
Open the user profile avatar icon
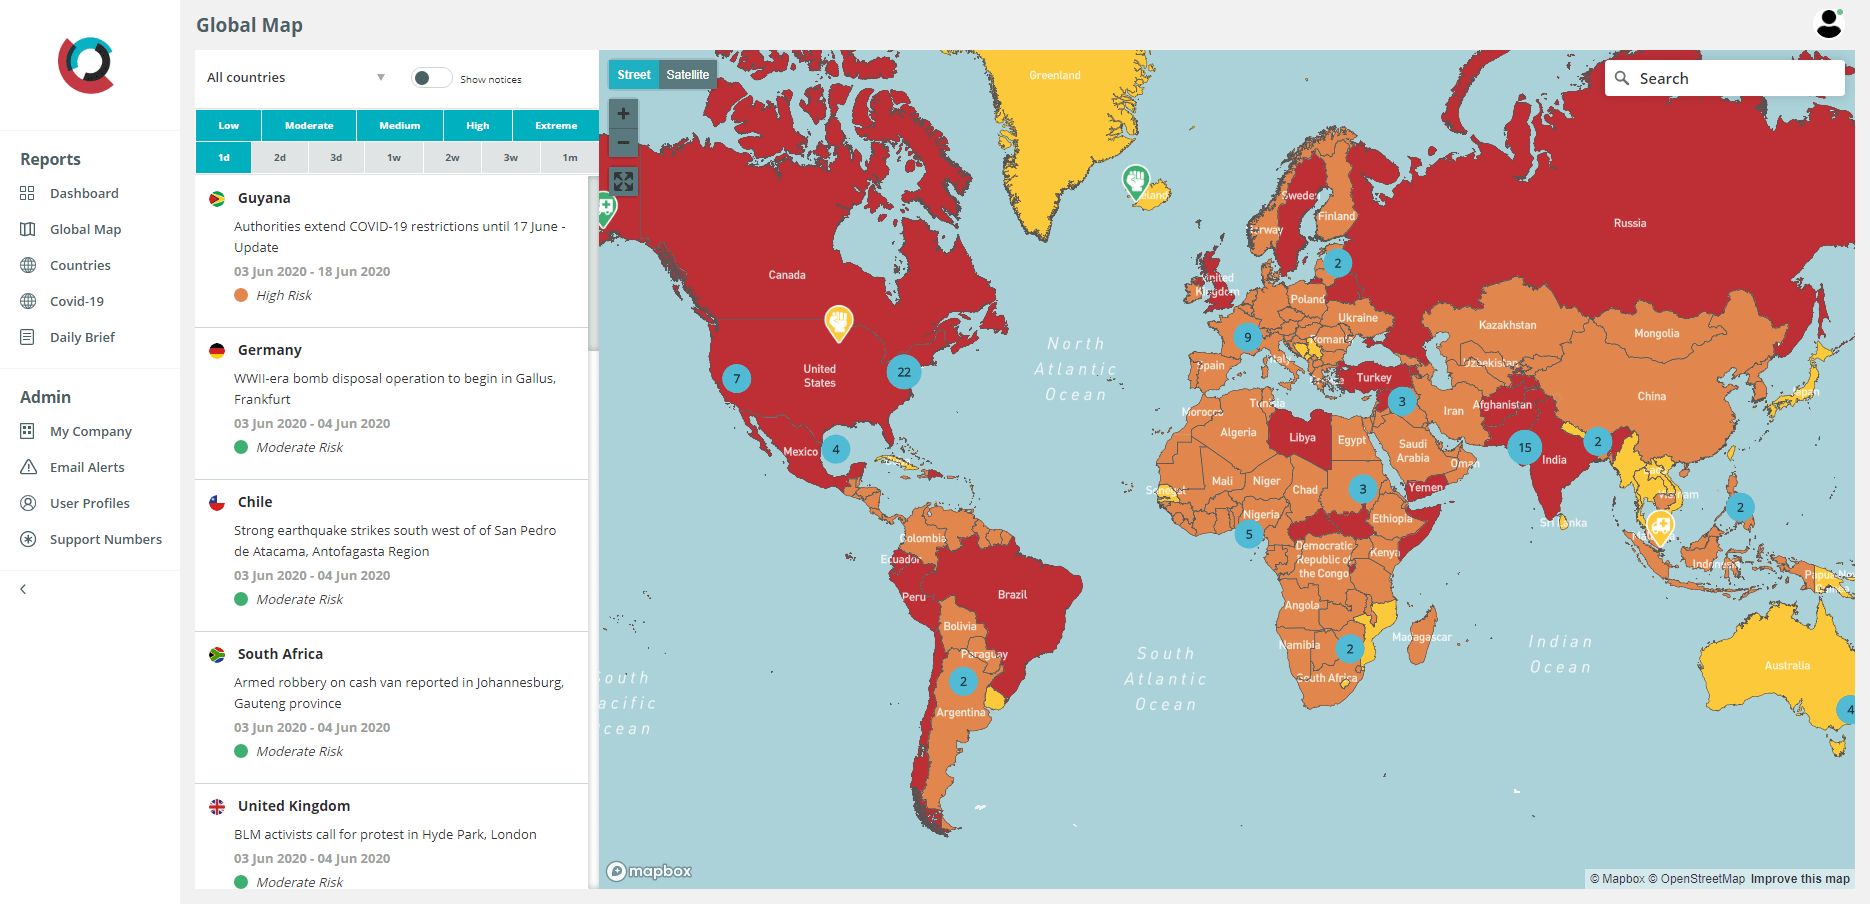click(x=1829, y=24)
